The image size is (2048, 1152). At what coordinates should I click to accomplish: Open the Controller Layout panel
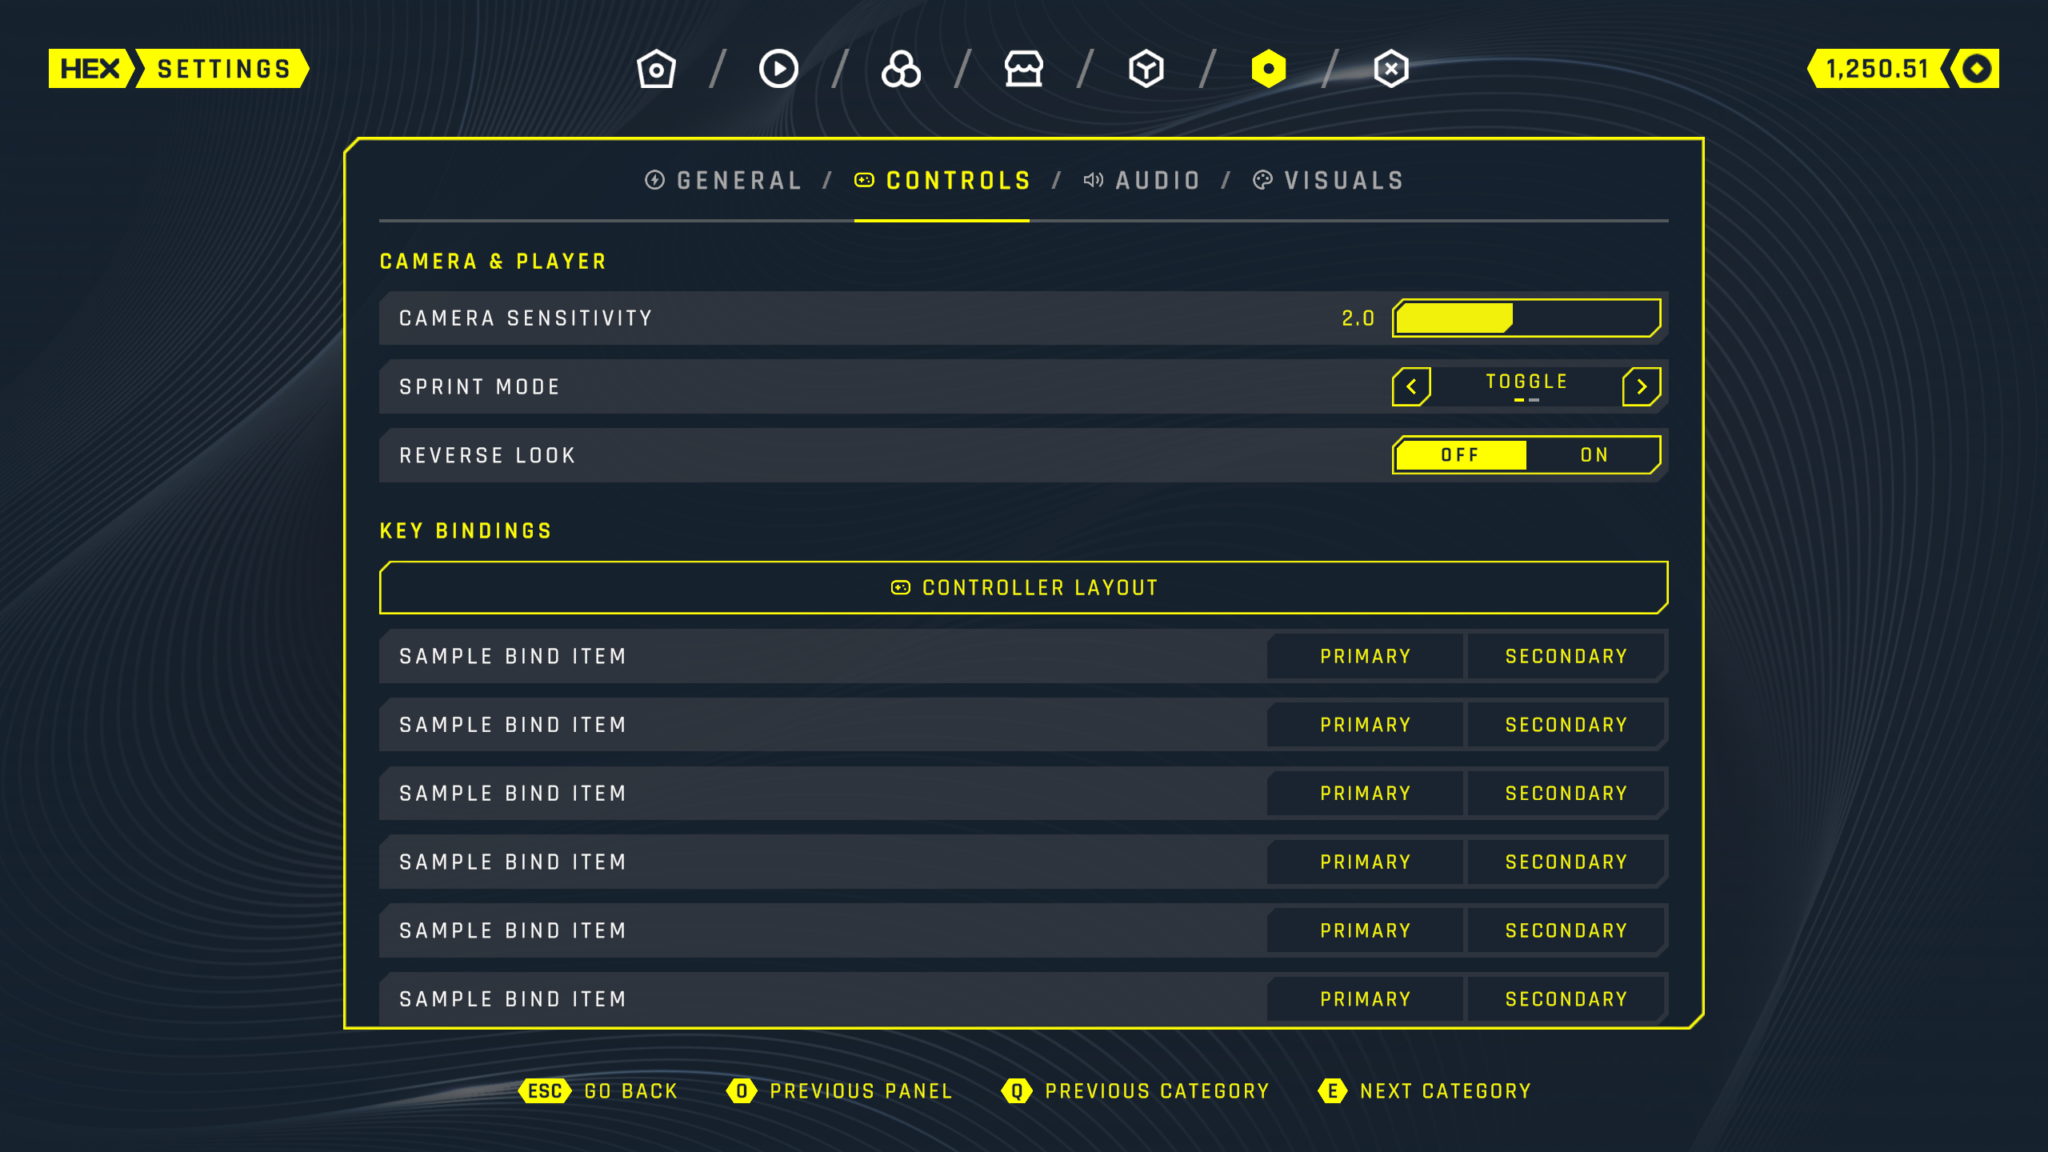(x=1023, y=587)
